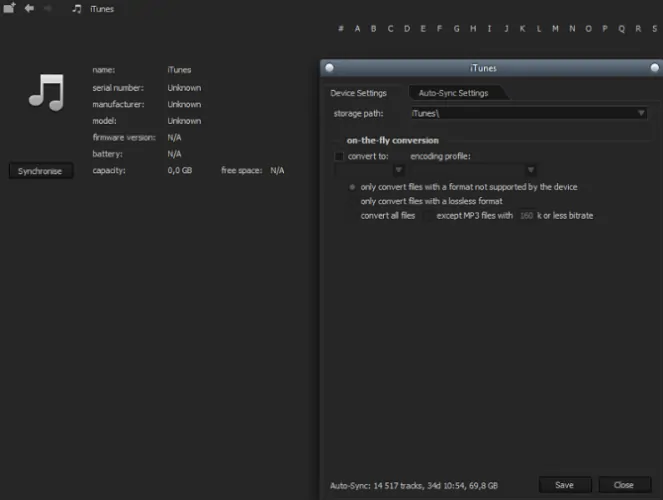Expand the 'convert to' format dropdown
The width and height of the screenshot is (663, 500).
click(398, 170)
